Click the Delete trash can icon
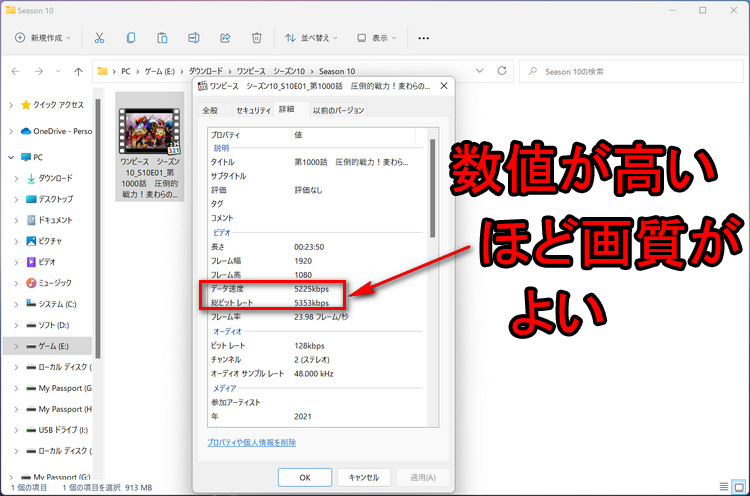Screen dimensions: 750x496 coord(257,38)
